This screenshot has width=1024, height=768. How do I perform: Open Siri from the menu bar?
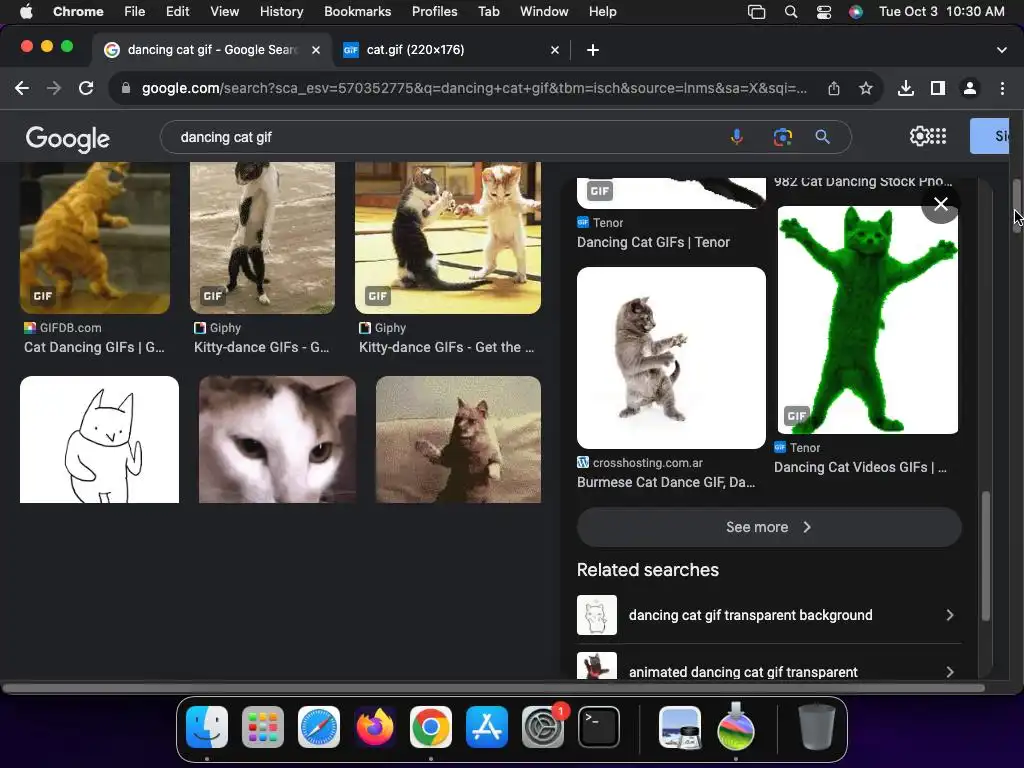(856, 12)
